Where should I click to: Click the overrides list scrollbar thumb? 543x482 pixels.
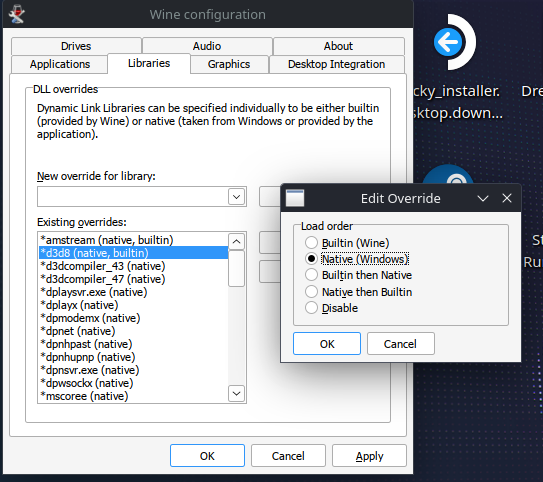coord(237,269)
